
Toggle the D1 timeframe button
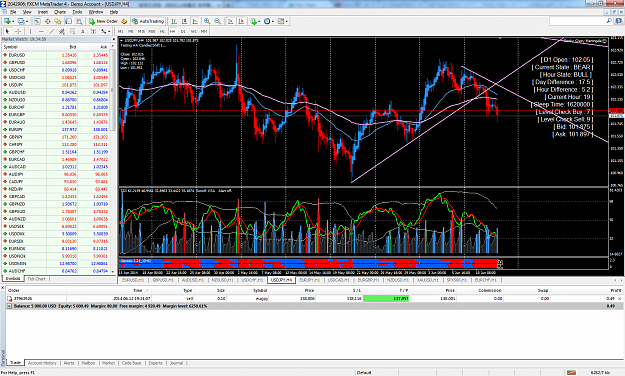point(183,31)
